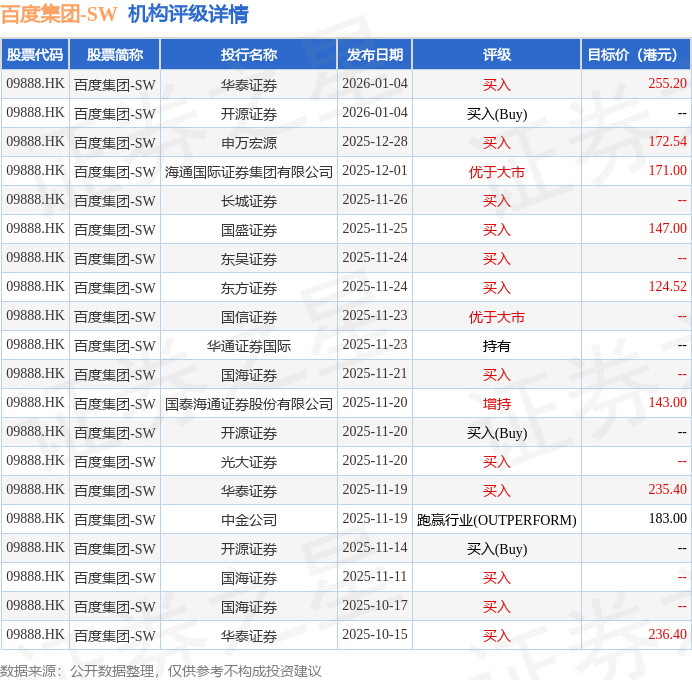The image size is (692, 680).
Task: Select 华泰证券 in the 2026-01-04 row
Action: 249,85
